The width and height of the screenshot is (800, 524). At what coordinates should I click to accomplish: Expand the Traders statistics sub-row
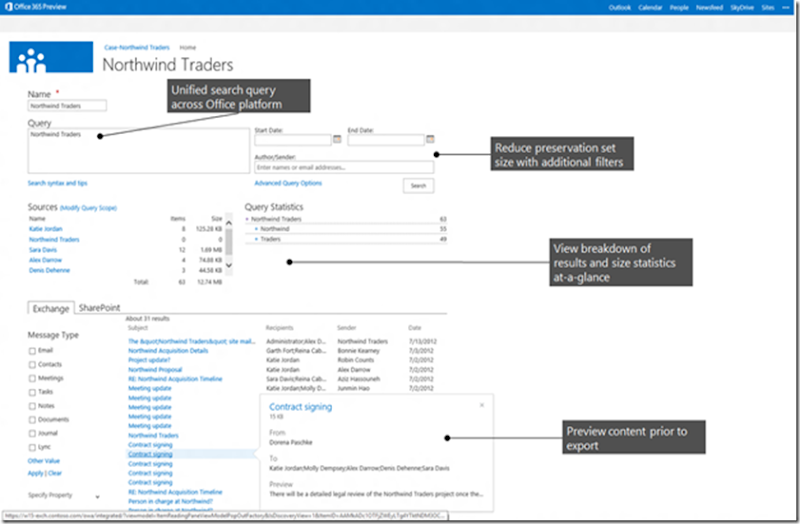click(x=256, y=239)
